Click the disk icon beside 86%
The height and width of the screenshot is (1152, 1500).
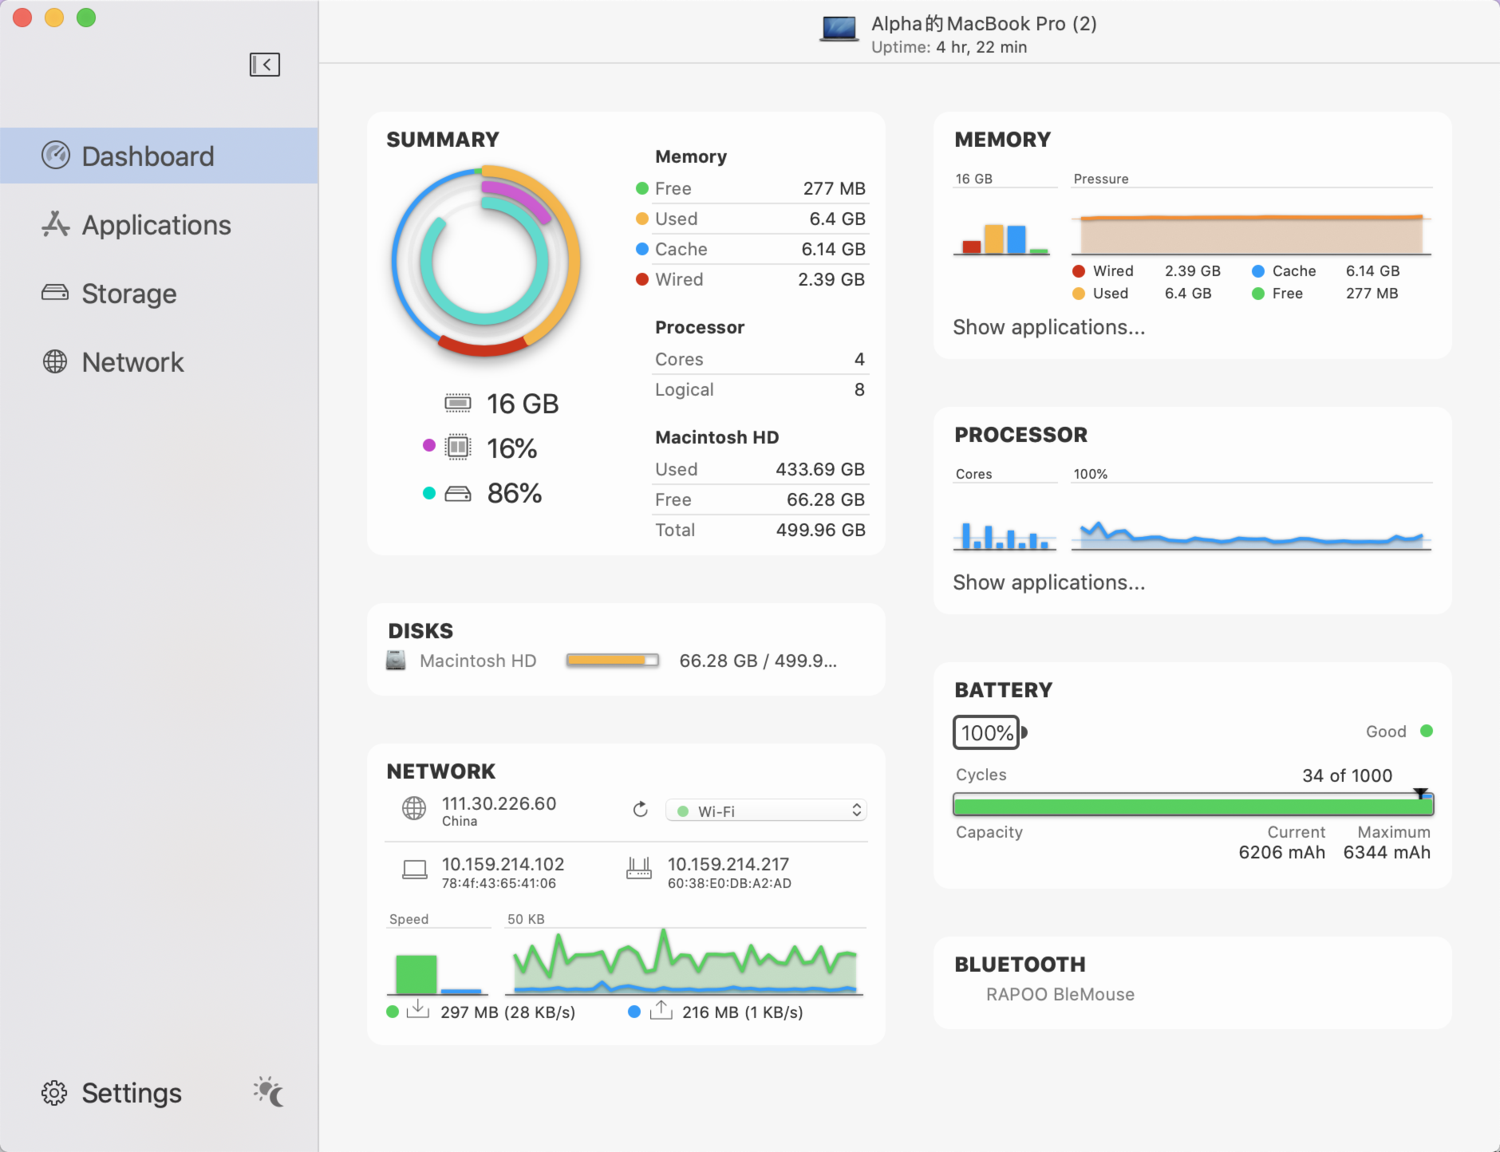click(x=458, y=493)
